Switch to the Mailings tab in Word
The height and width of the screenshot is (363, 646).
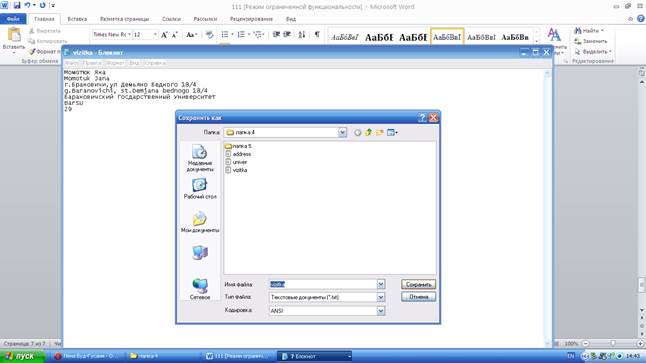[x=205, y=19]
